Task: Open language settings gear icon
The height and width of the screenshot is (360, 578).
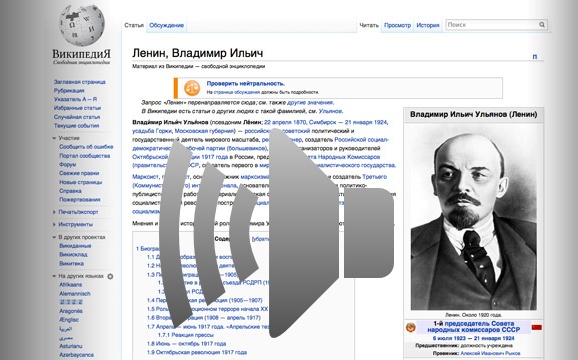Action: (x=110, y=276)
